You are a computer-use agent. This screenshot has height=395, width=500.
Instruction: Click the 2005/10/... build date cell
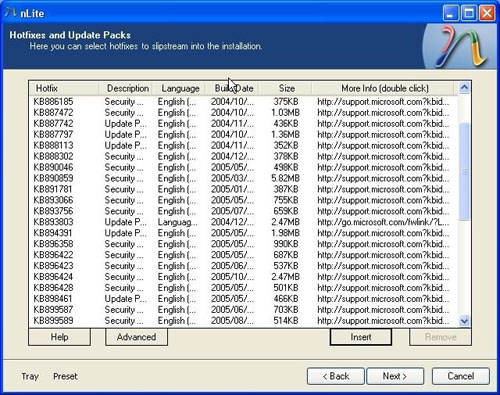click(x=232, y=277)
